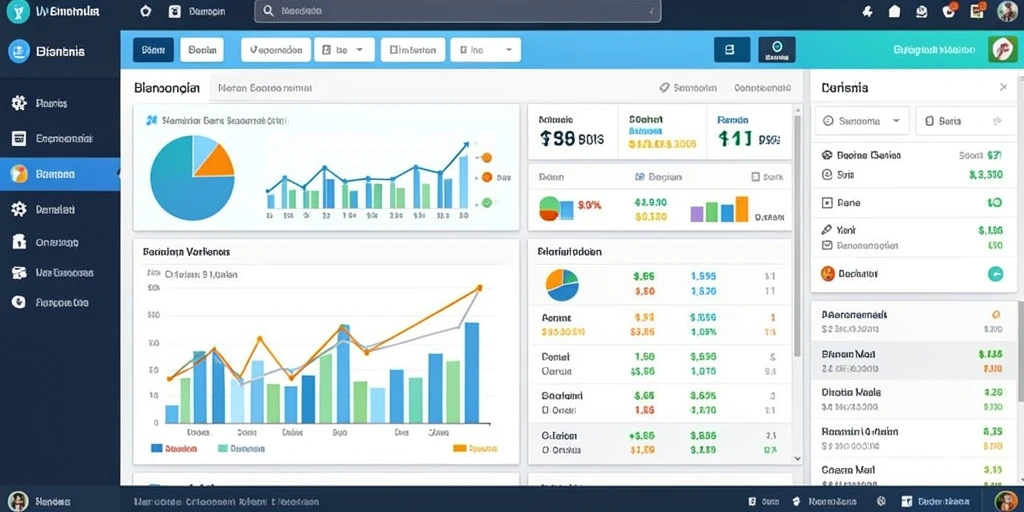The image size is (1024, 512).
Task: Click the white Bosia button in the toolbar
Action: click(202, 50)
